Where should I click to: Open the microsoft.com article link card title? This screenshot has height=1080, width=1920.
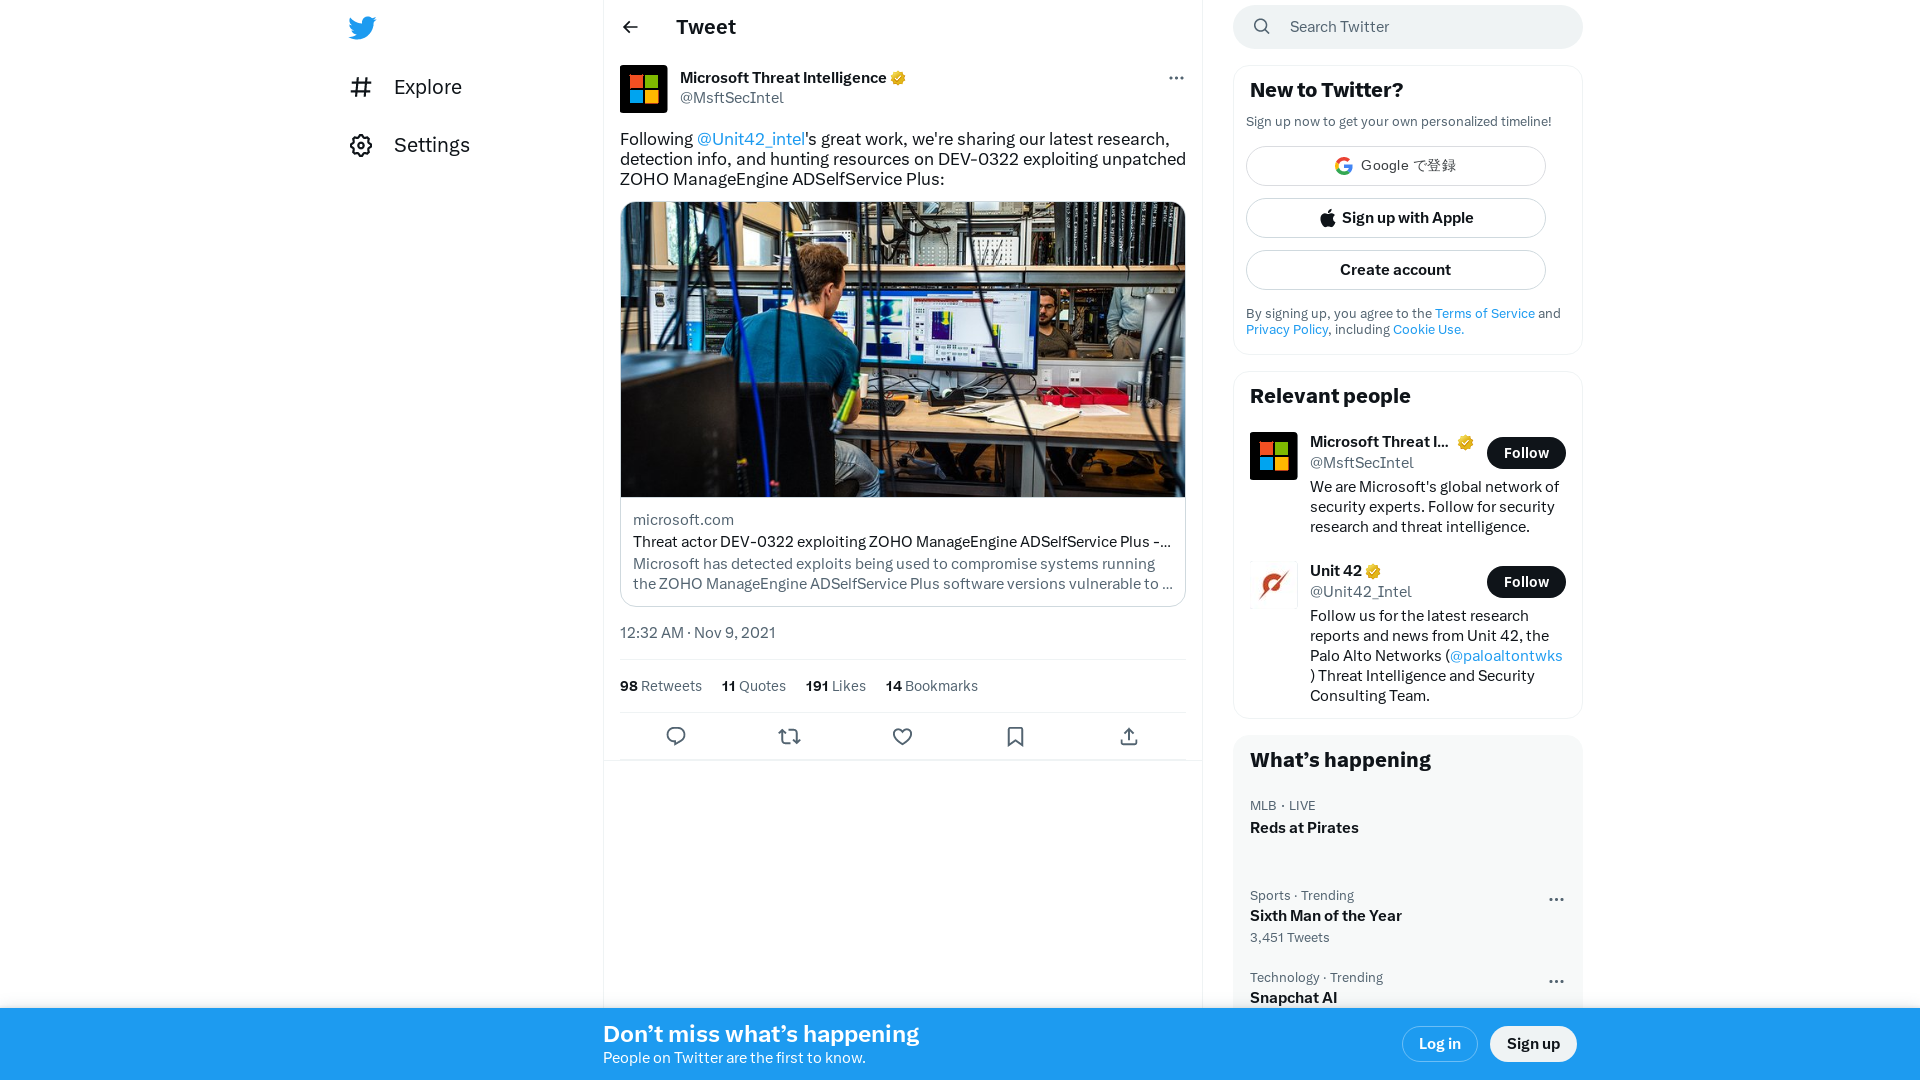[902, 542]
